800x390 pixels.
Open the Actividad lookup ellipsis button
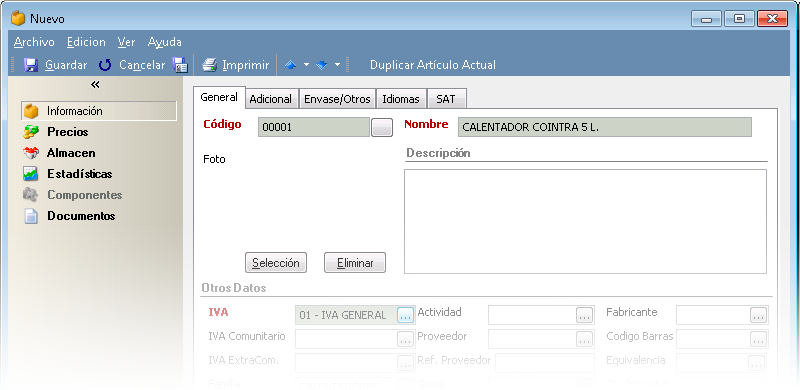(x=585, y=315)
